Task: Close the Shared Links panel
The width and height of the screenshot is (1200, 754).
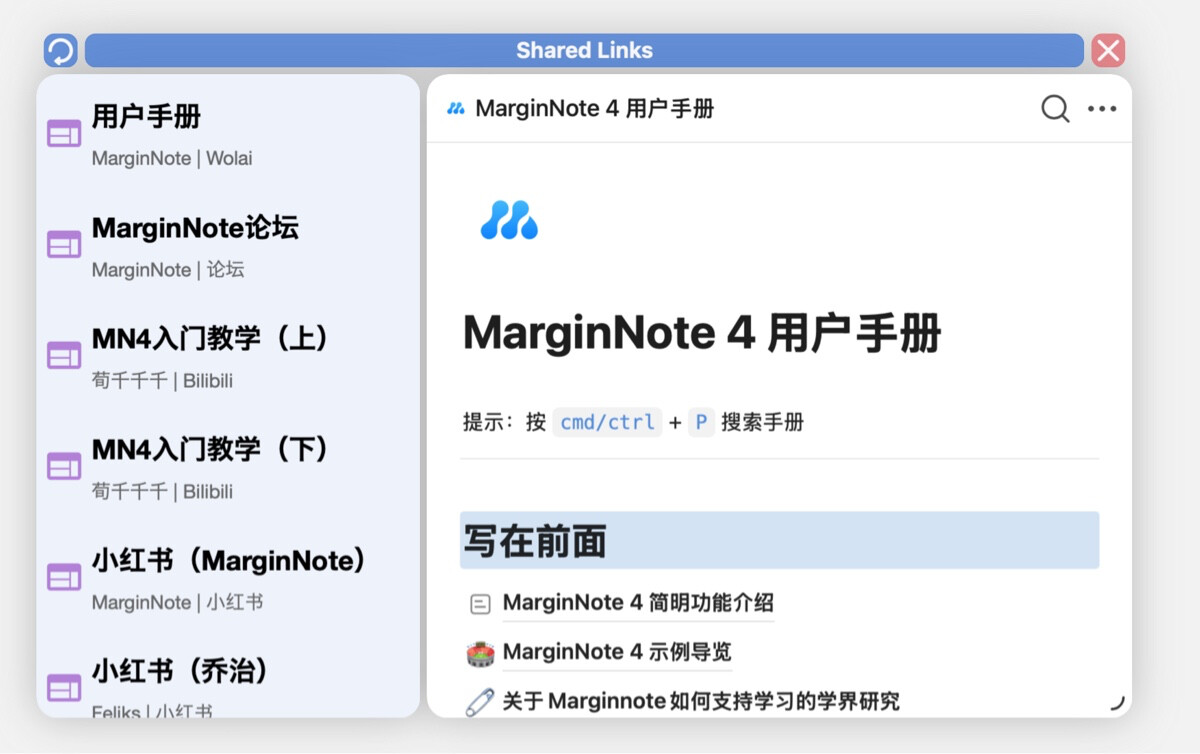Action: (x=1108, y=50)
